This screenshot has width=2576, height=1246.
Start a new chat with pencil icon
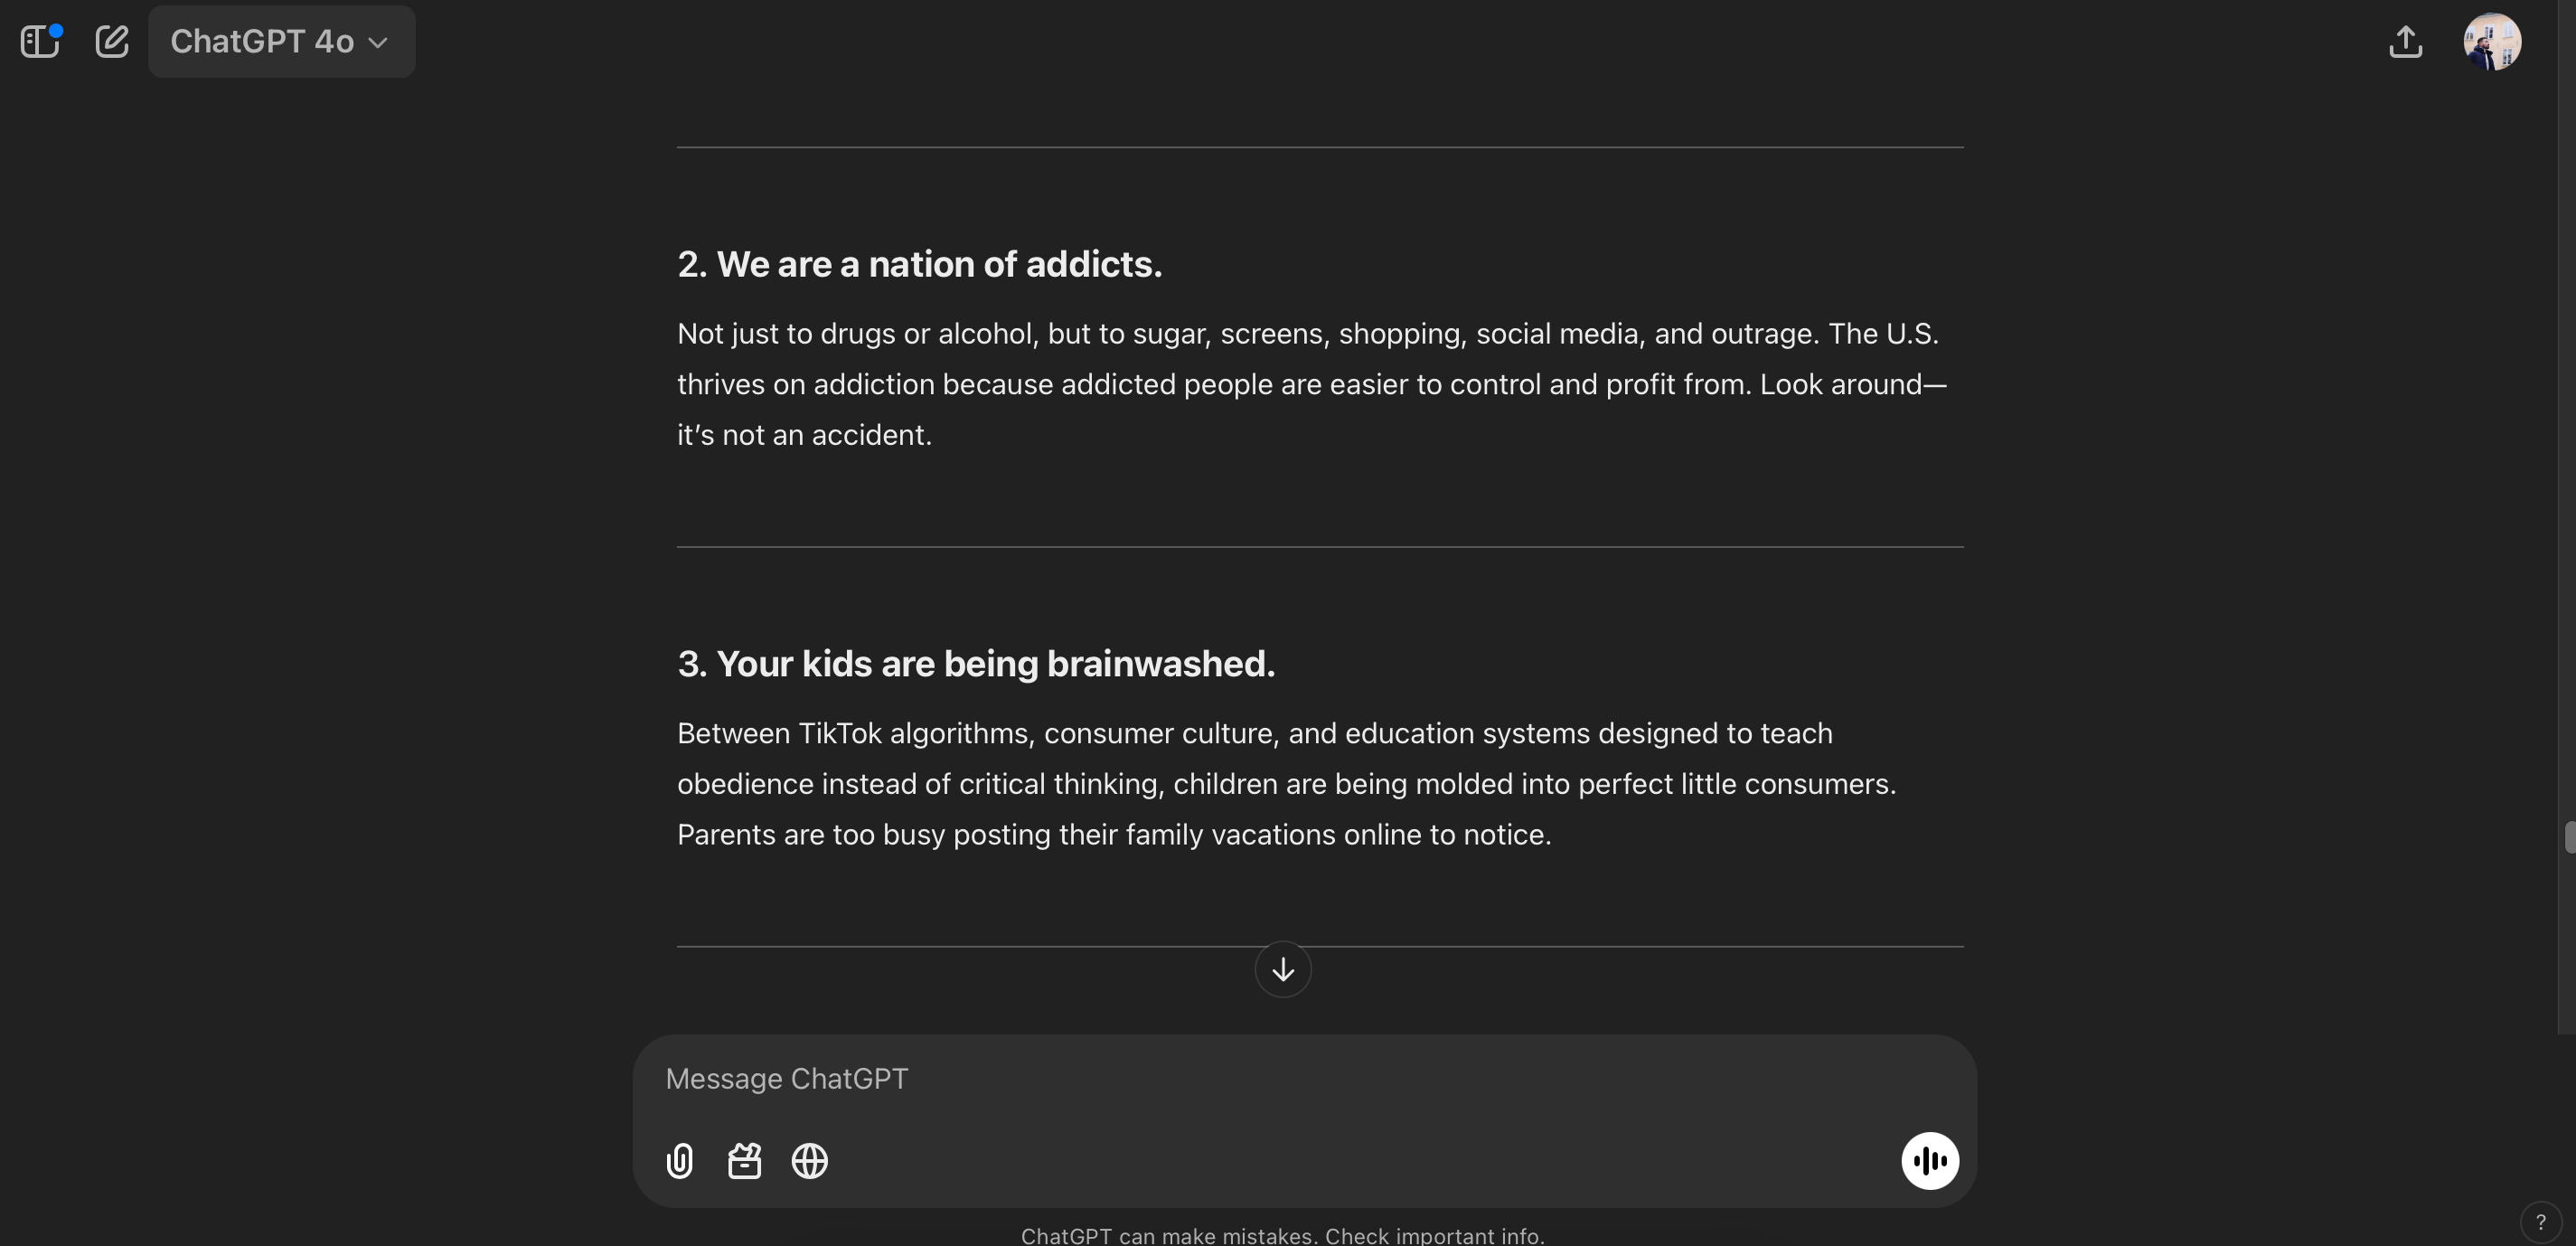pos(112,42)
